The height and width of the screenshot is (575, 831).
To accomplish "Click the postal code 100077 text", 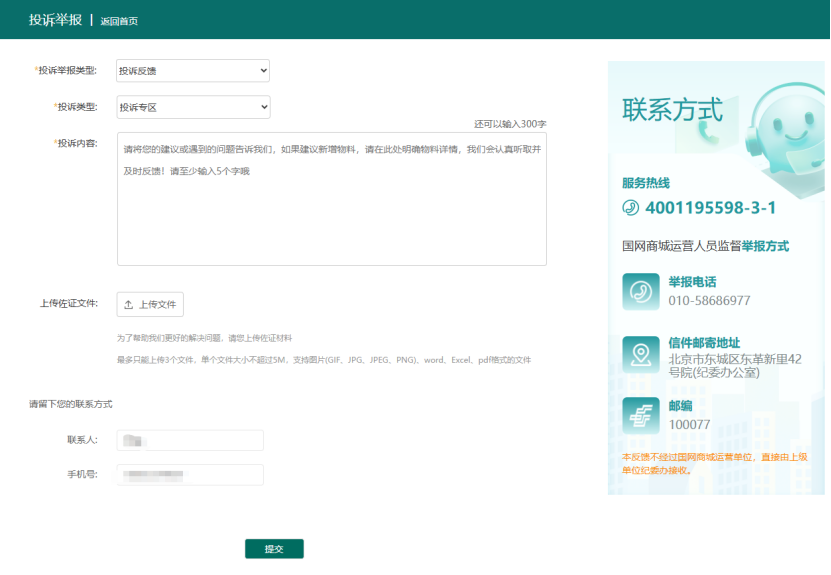I will coord(689,424).
